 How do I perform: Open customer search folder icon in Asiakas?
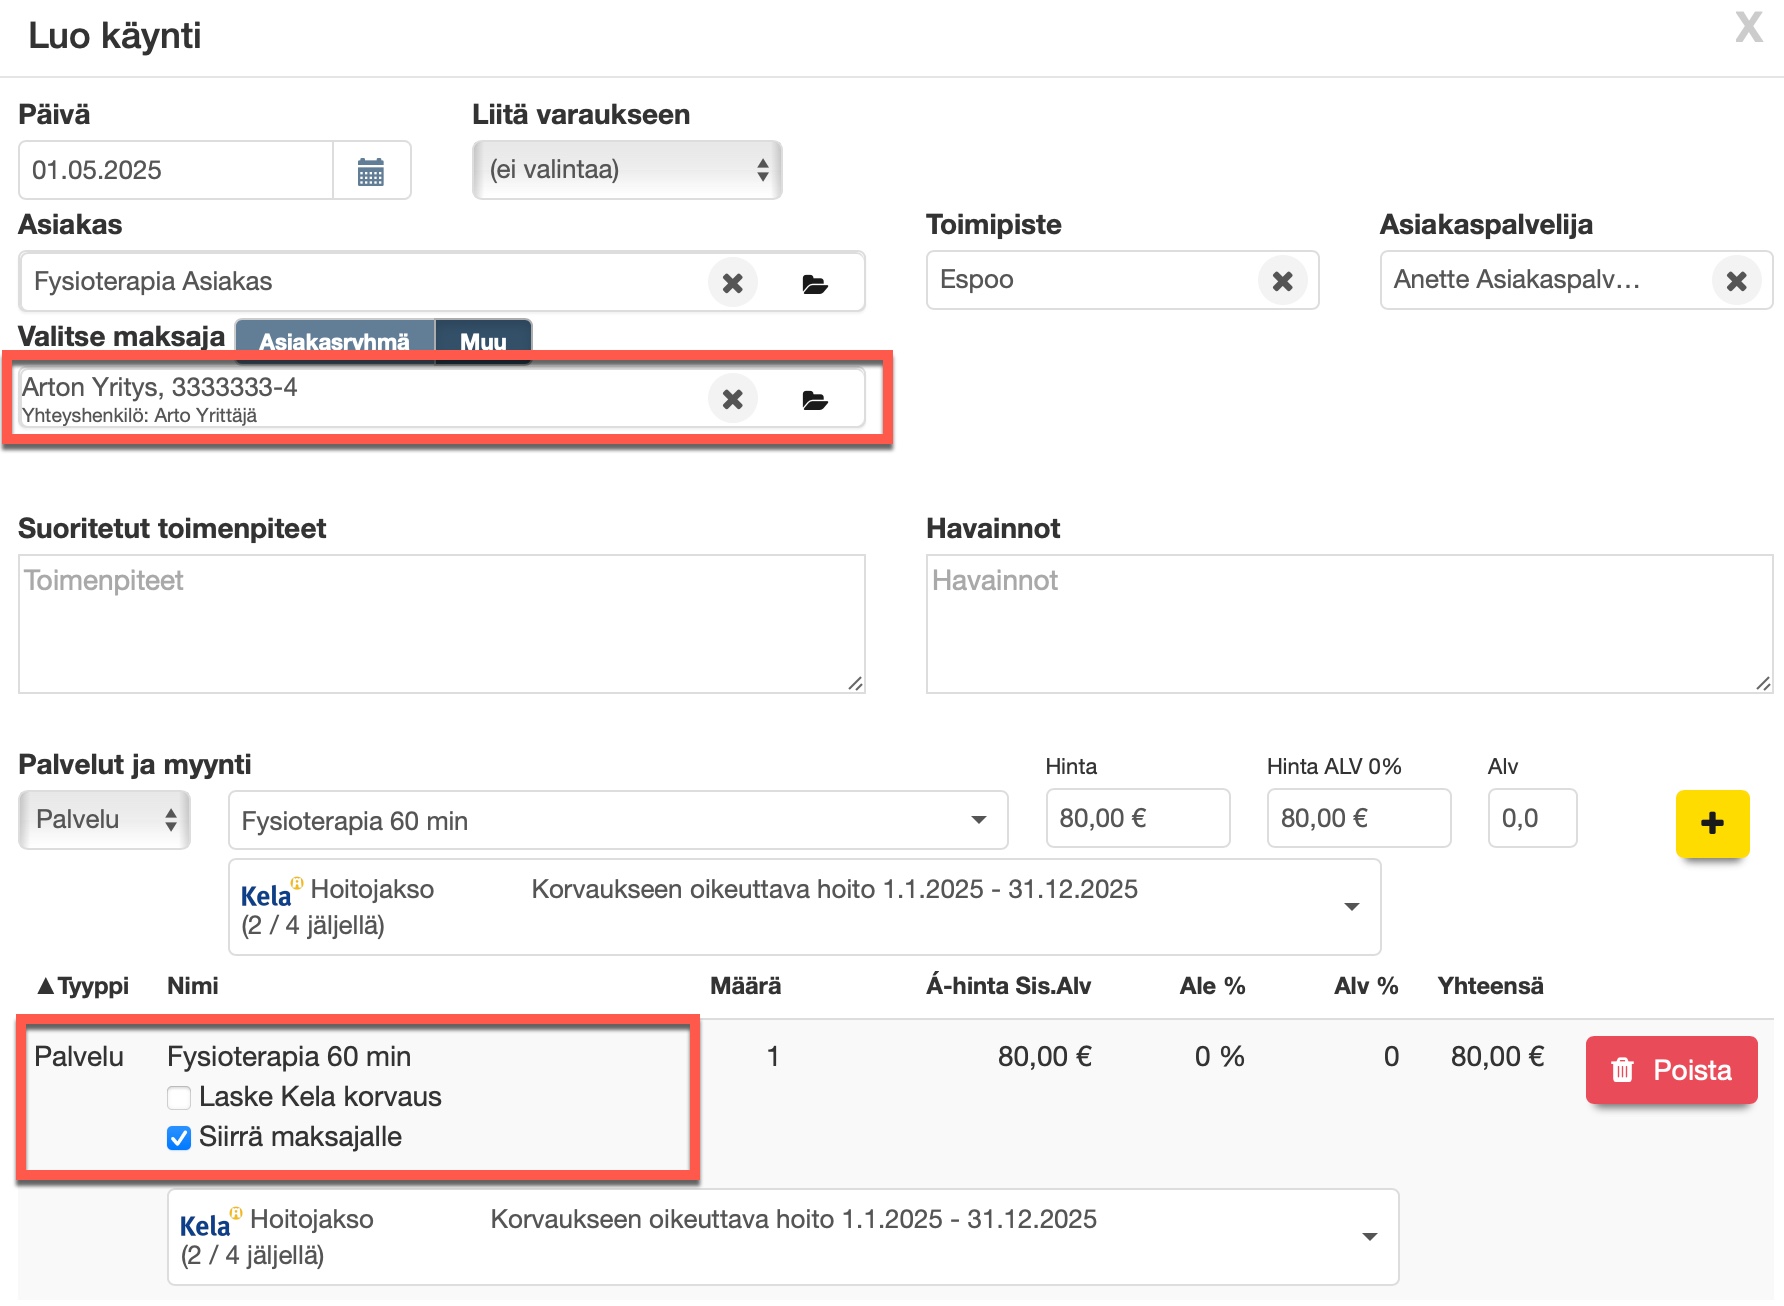point(815,284)
